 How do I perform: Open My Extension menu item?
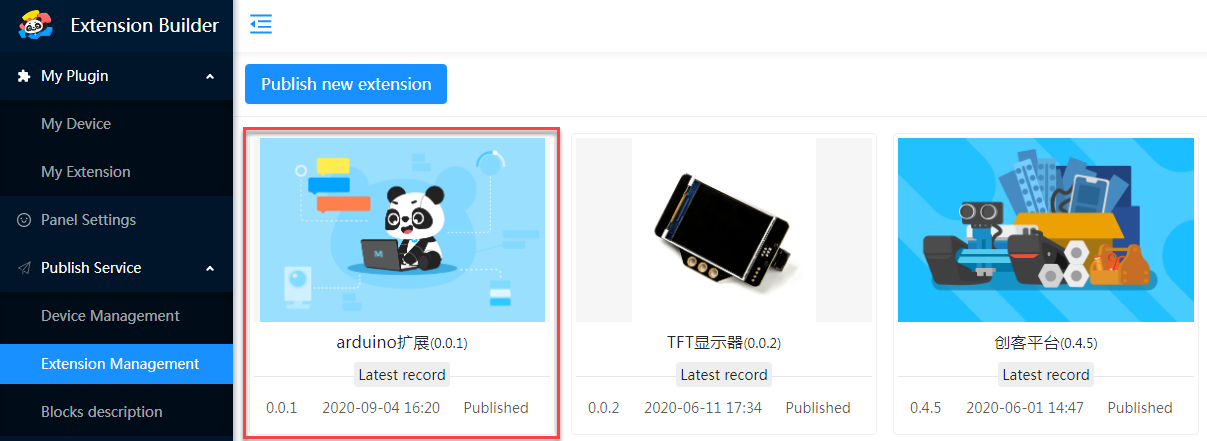[116, 172]
